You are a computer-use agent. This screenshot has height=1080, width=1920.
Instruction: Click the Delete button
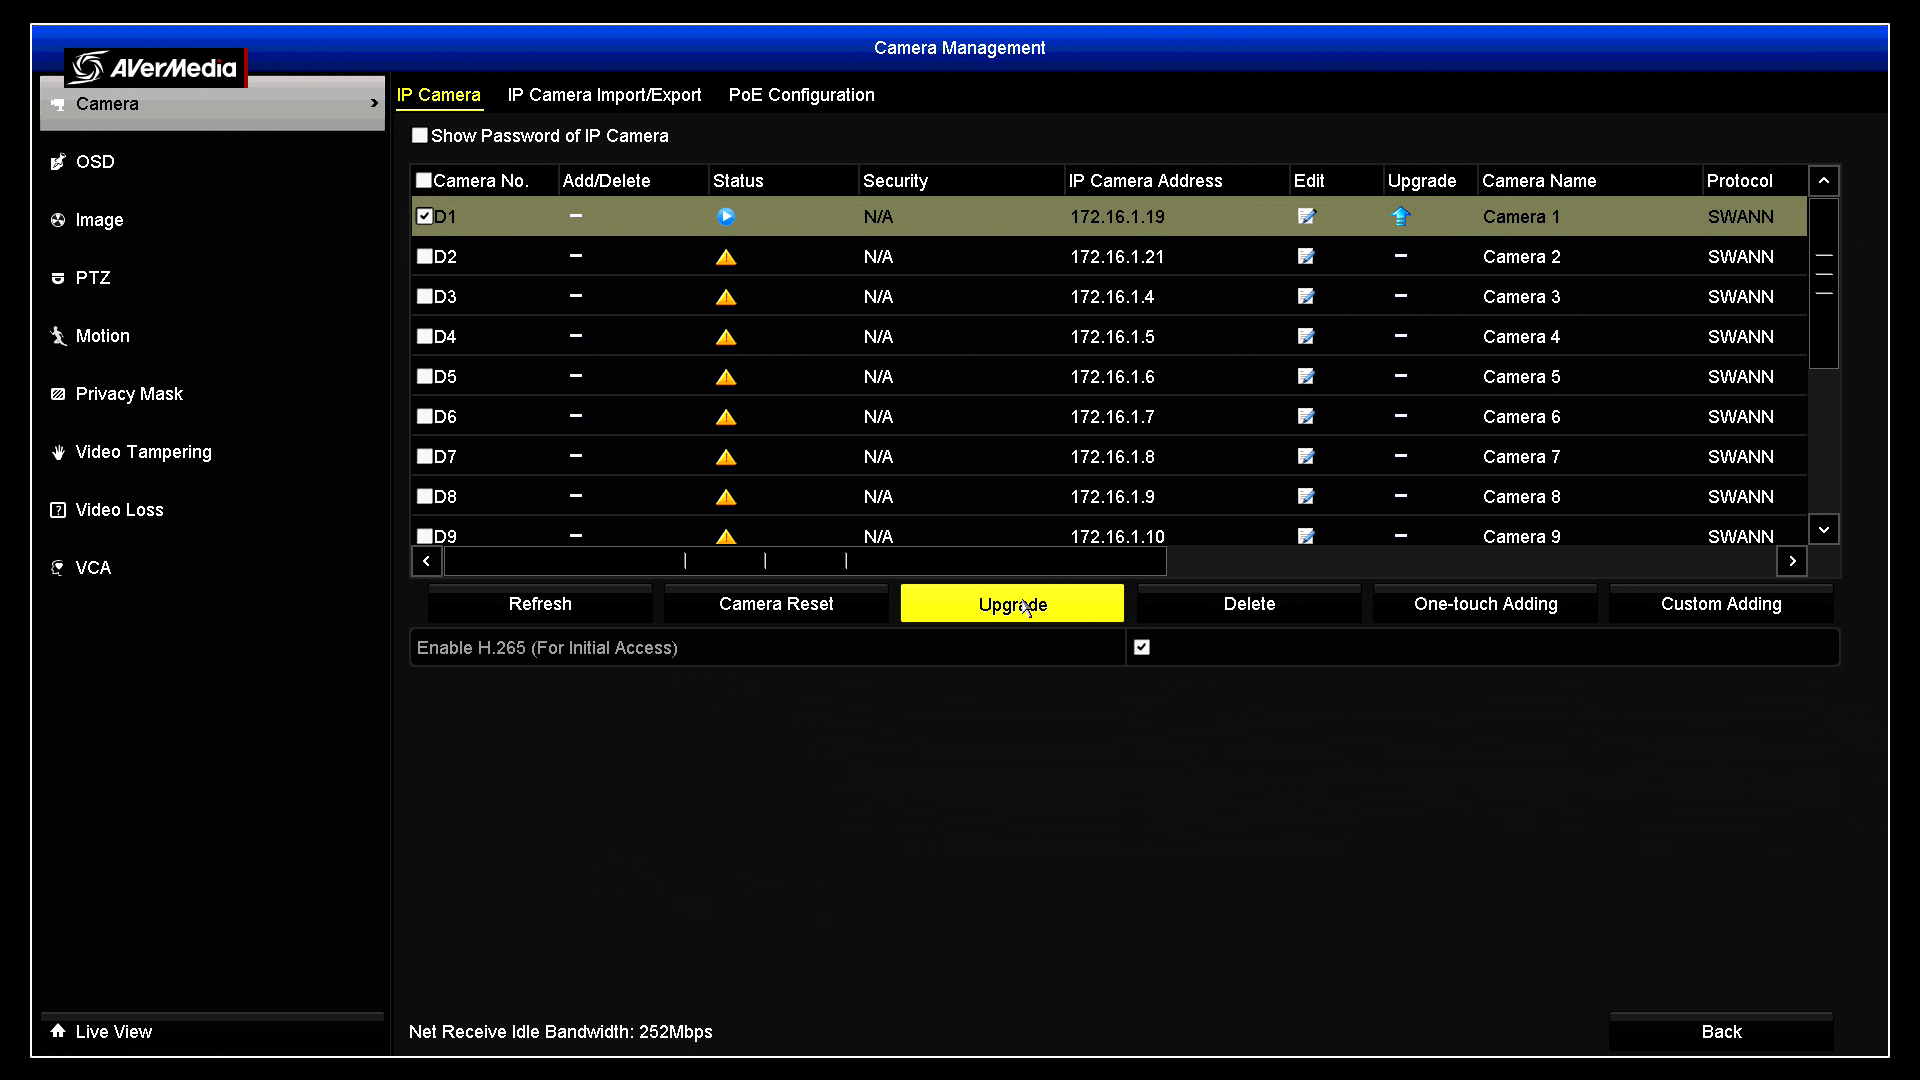click(1249, 604)
